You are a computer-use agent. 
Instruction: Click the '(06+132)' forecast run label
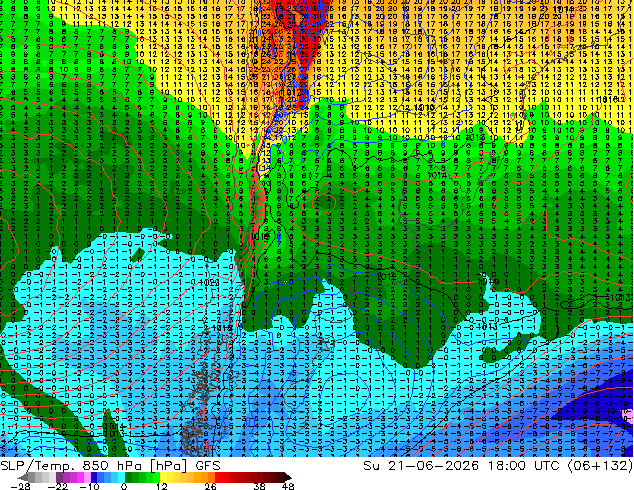coord(600,466)
